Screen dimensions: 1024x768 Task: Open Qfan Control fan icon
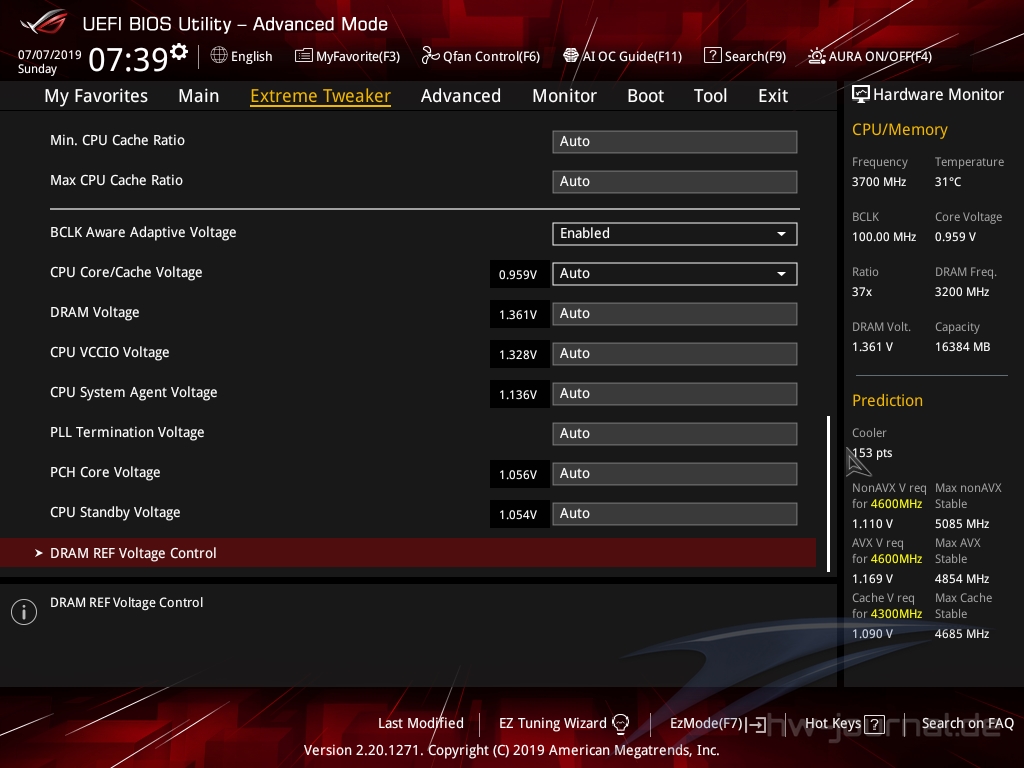pos(430,56)
